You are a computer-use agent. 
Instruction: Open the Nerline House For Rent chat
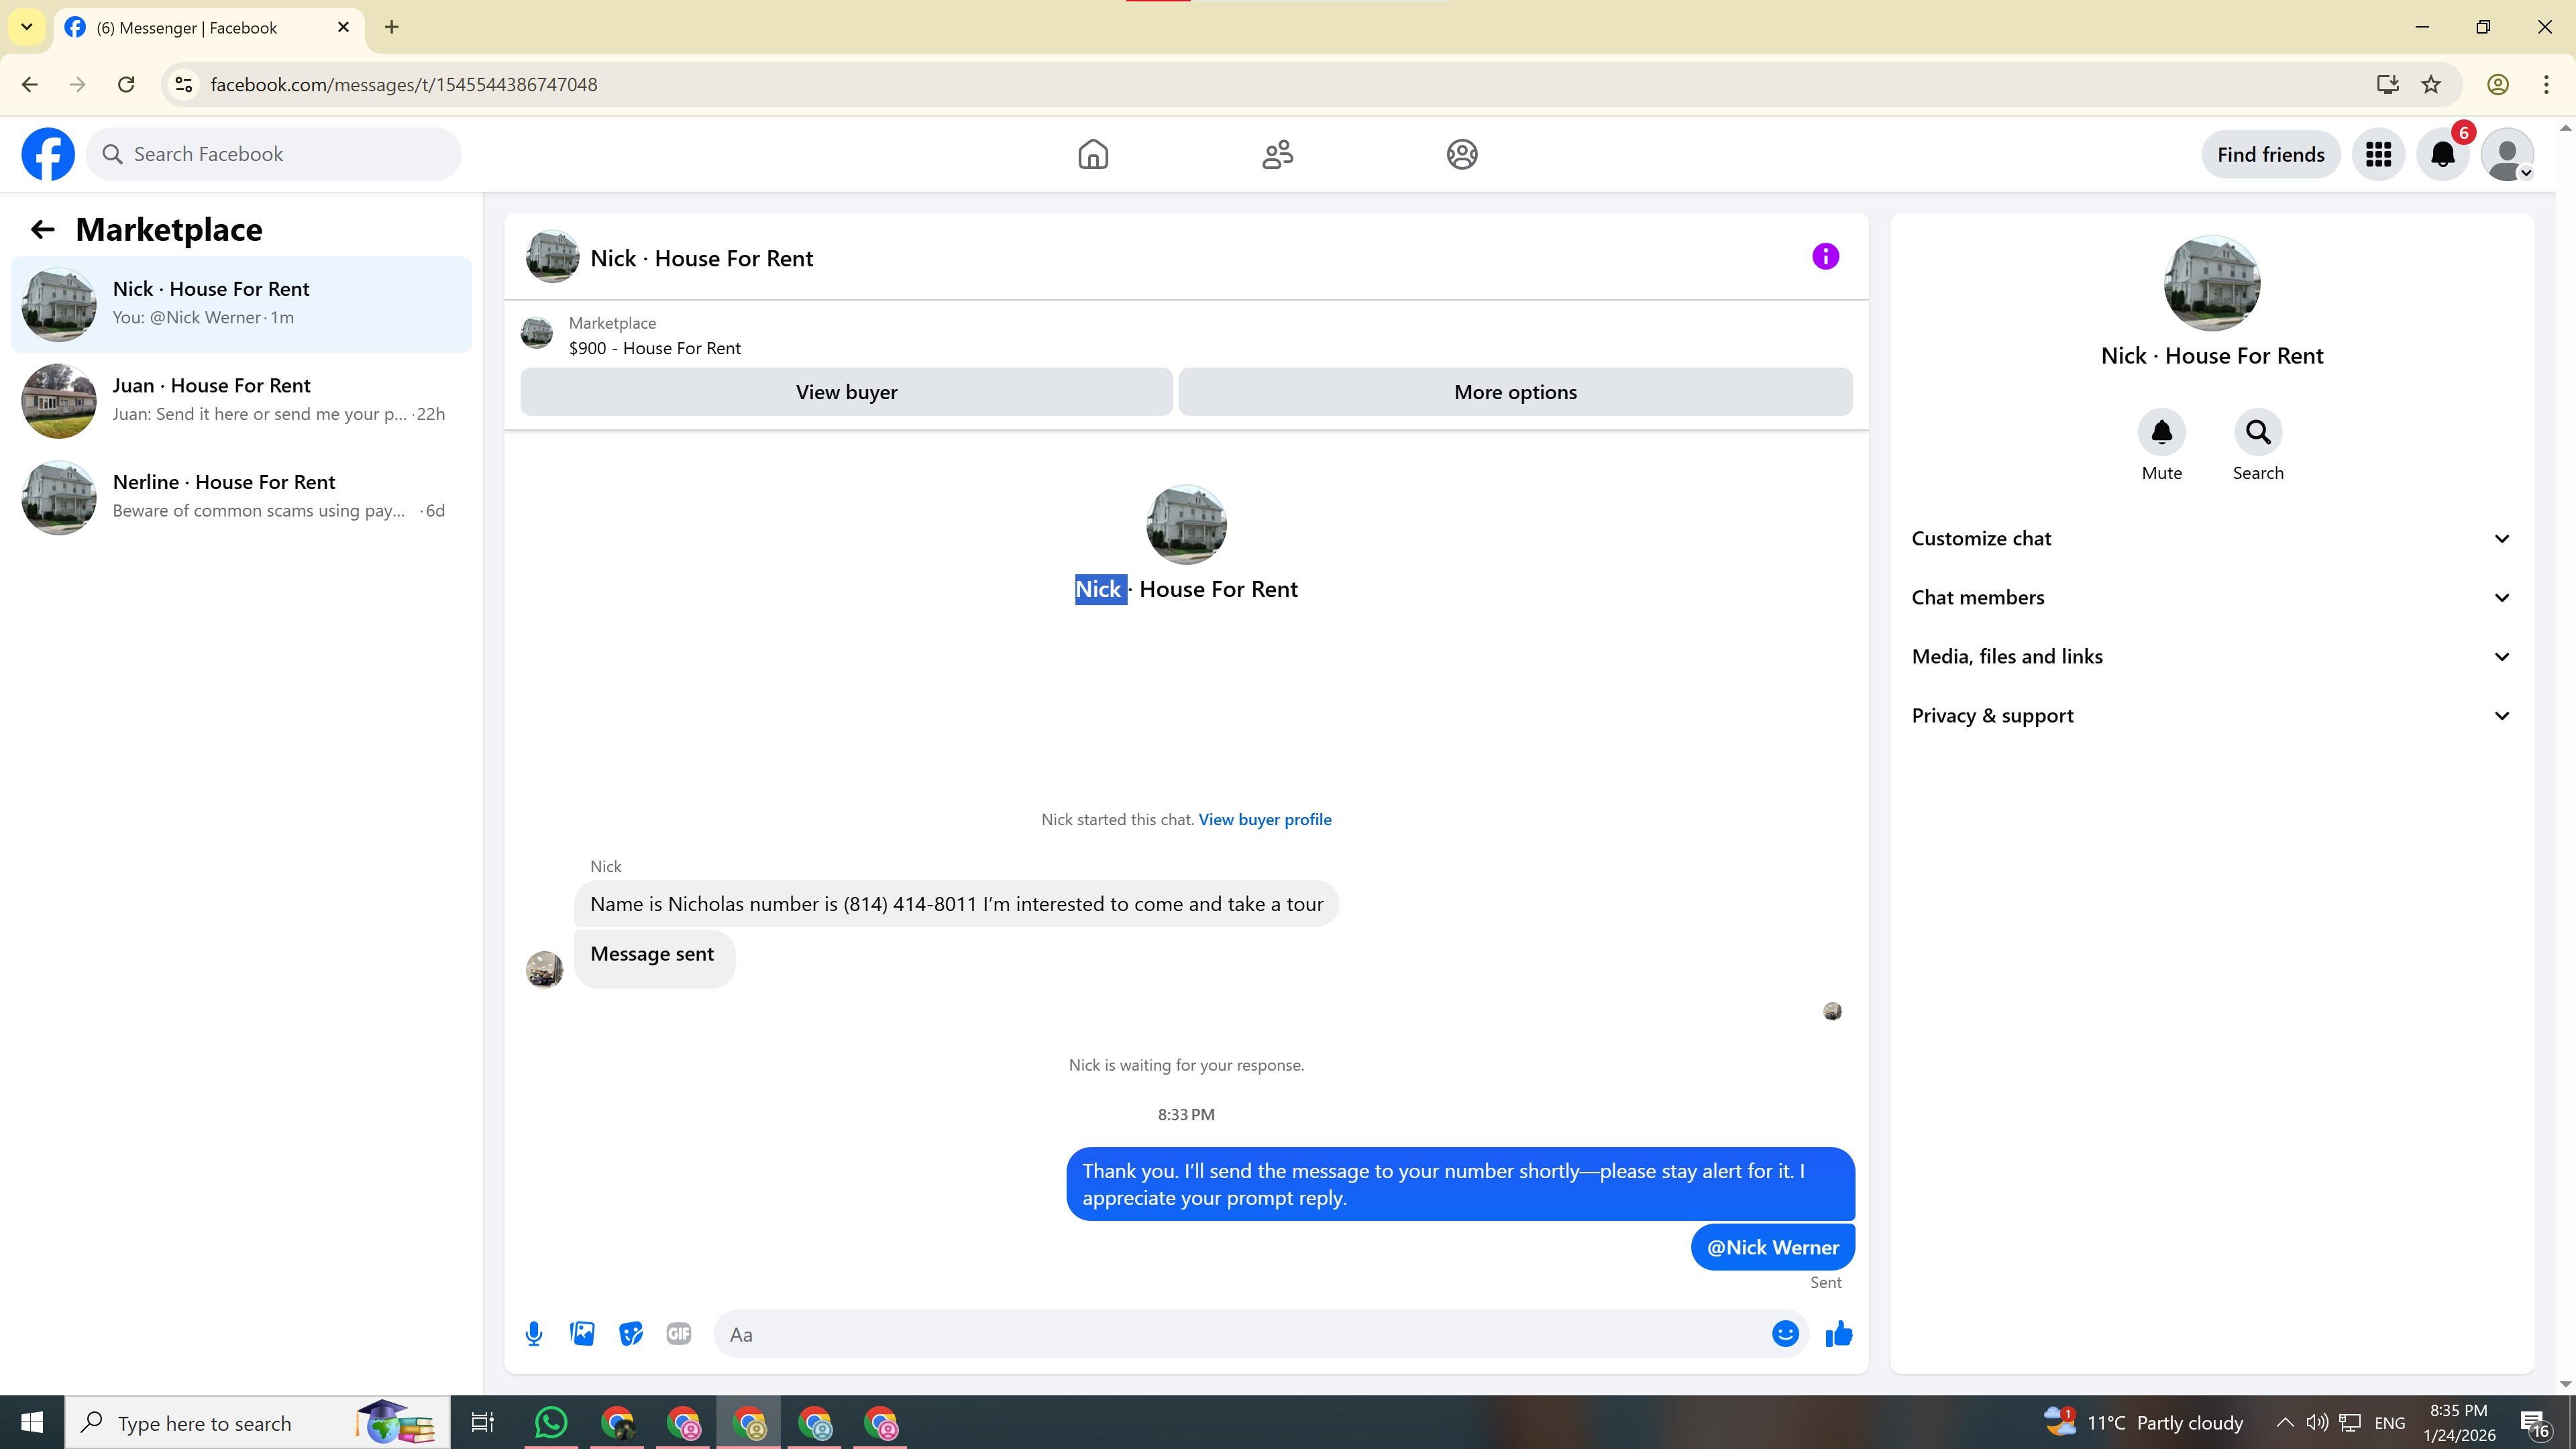[240, 497]
